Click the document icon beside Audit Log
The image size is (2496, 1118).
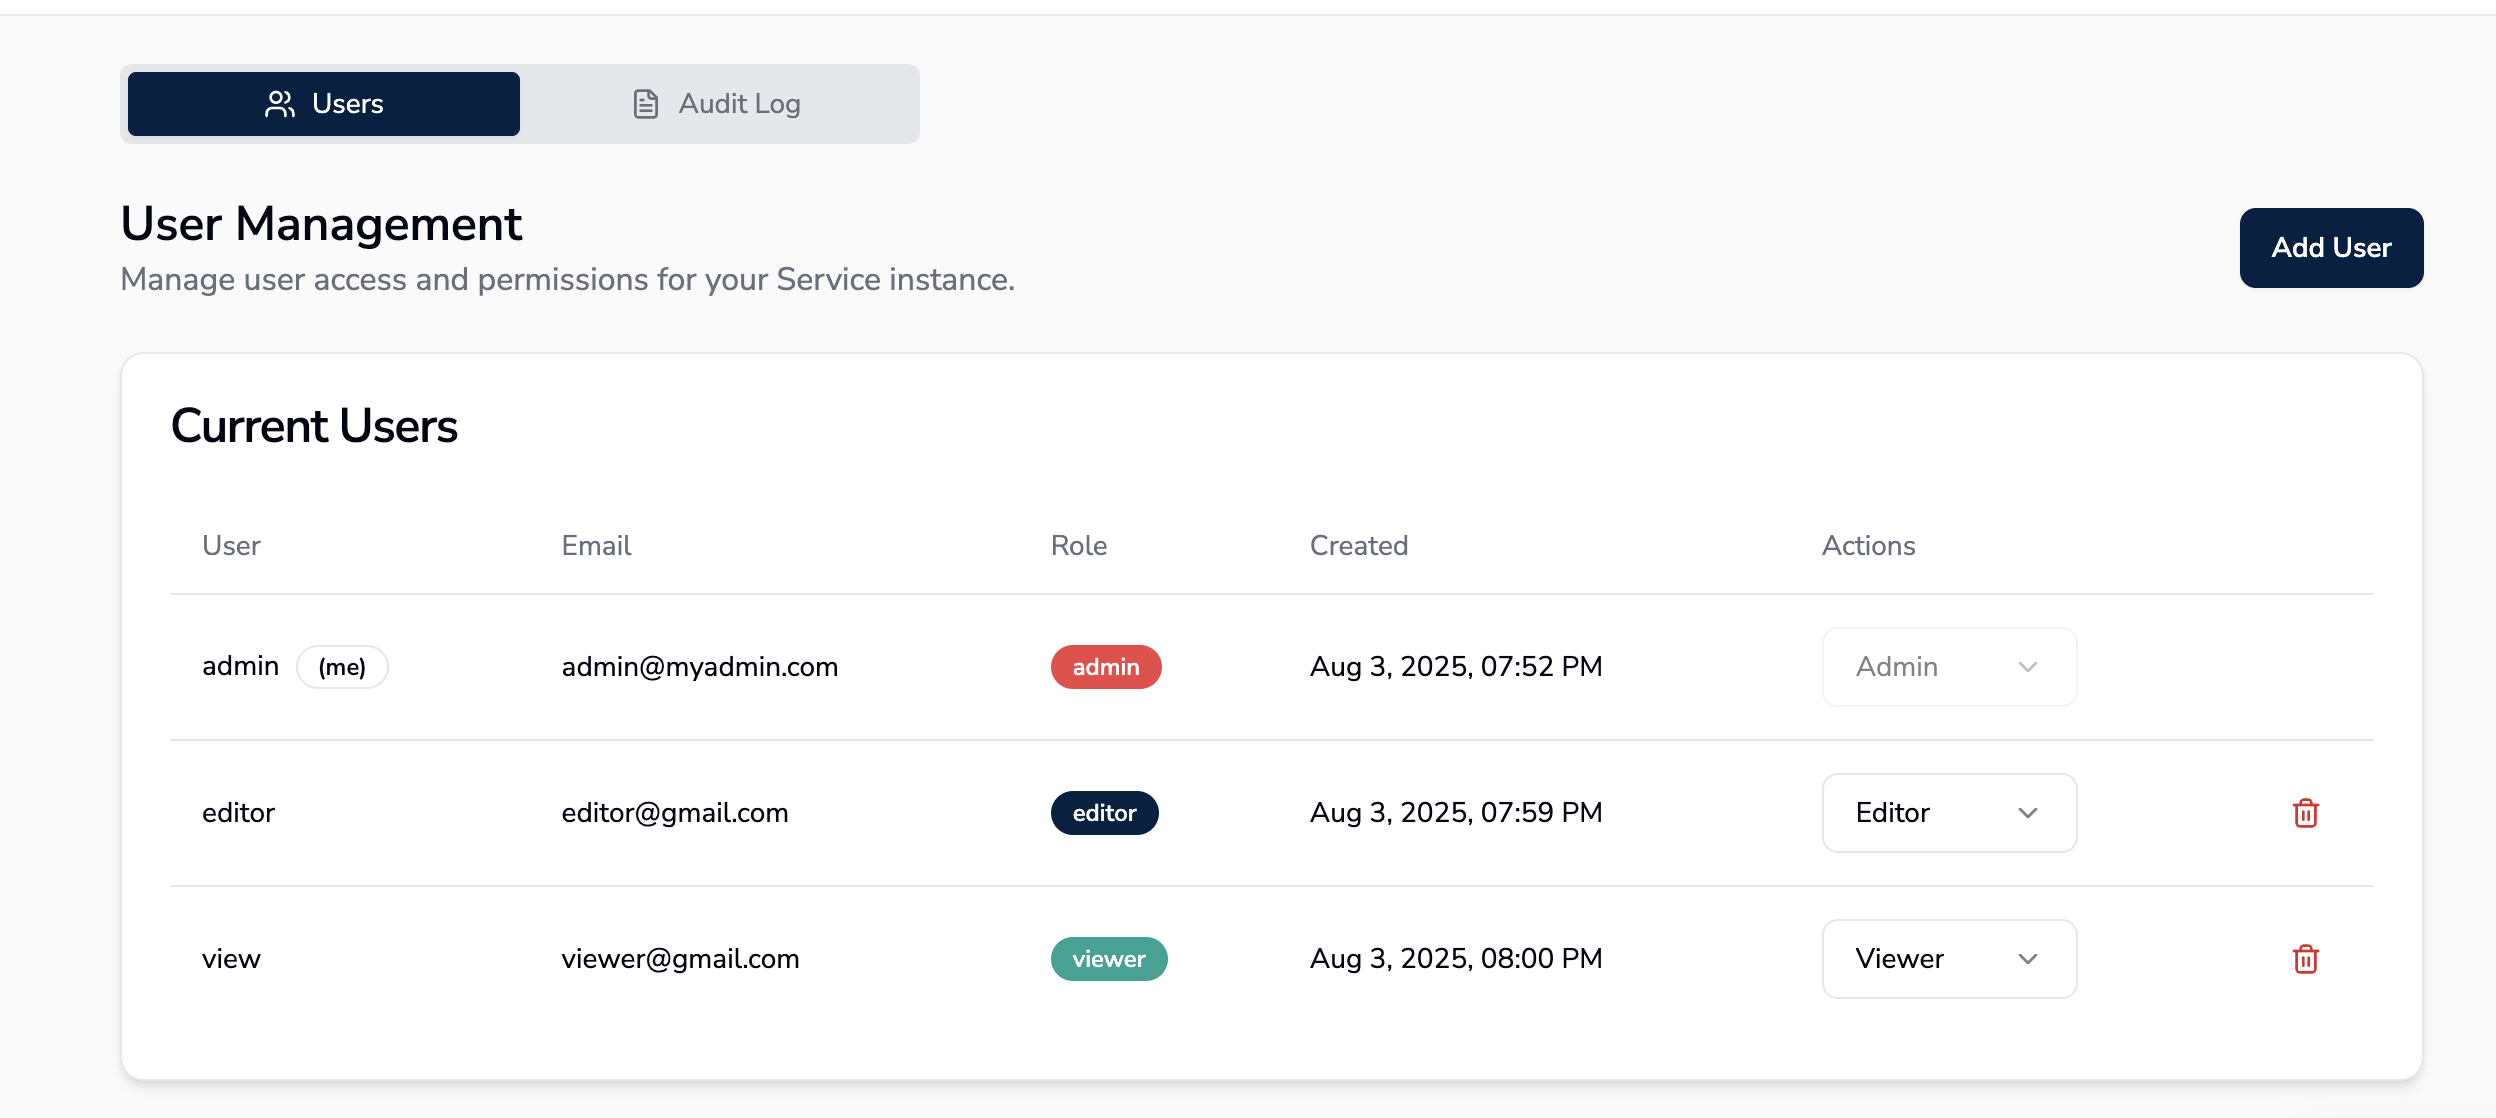[x=646, y=104]
